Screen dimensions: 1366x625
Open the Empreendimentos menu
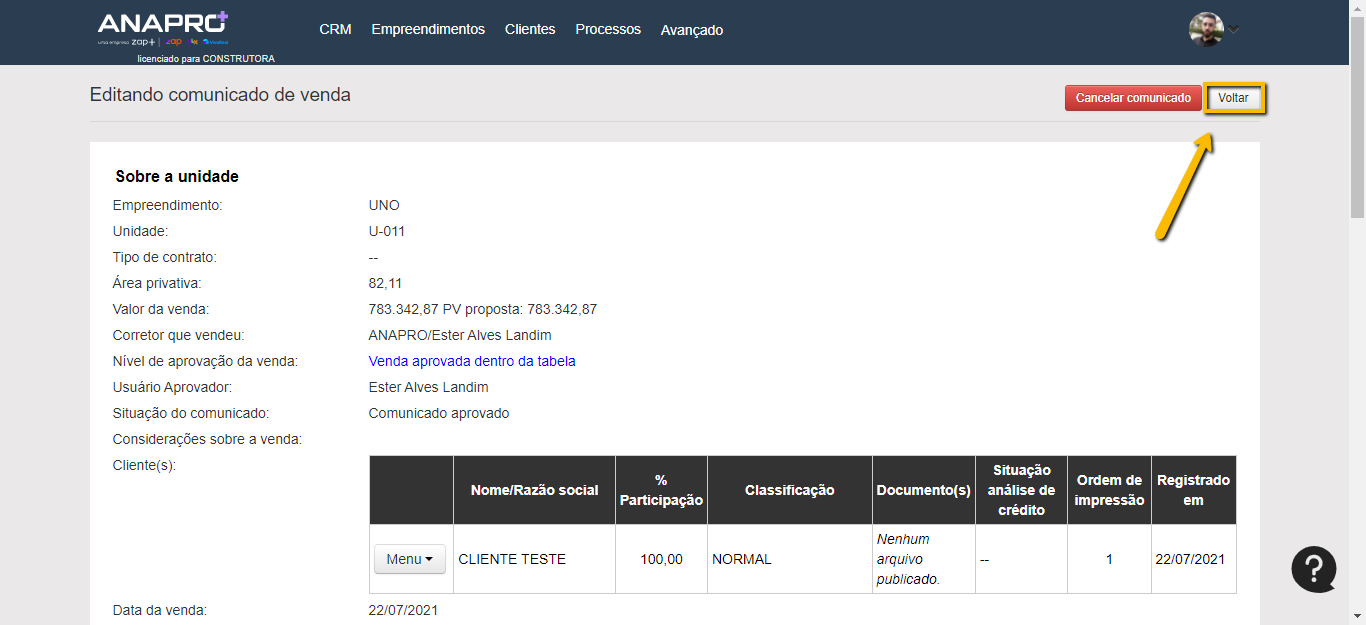pyautogui.click(x=428, y=30)
